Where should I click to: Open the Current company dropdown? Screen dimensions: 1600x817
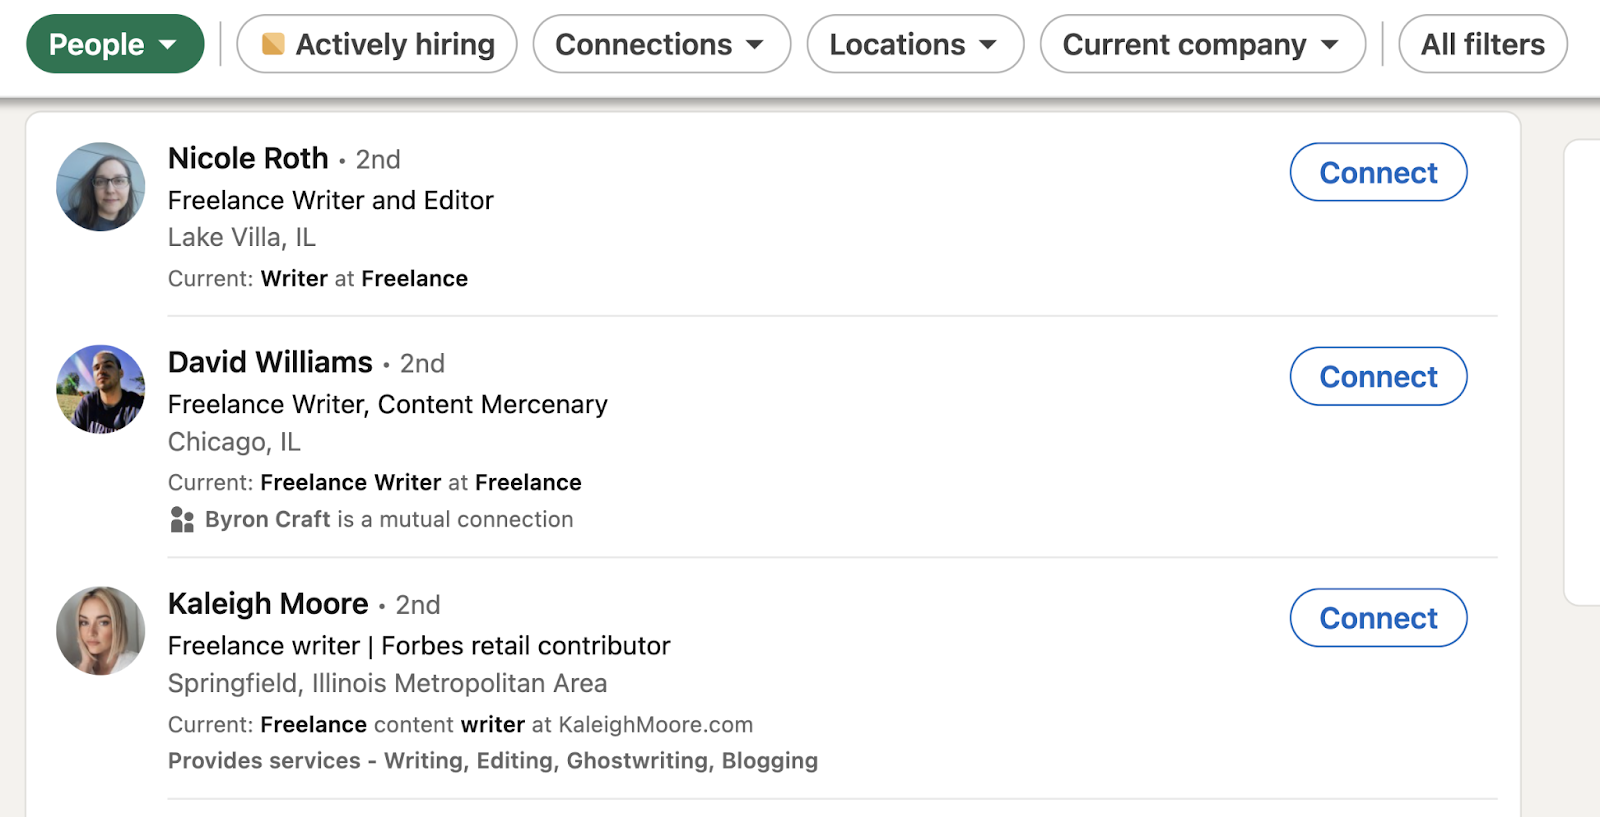click(x=1330, y=43)
